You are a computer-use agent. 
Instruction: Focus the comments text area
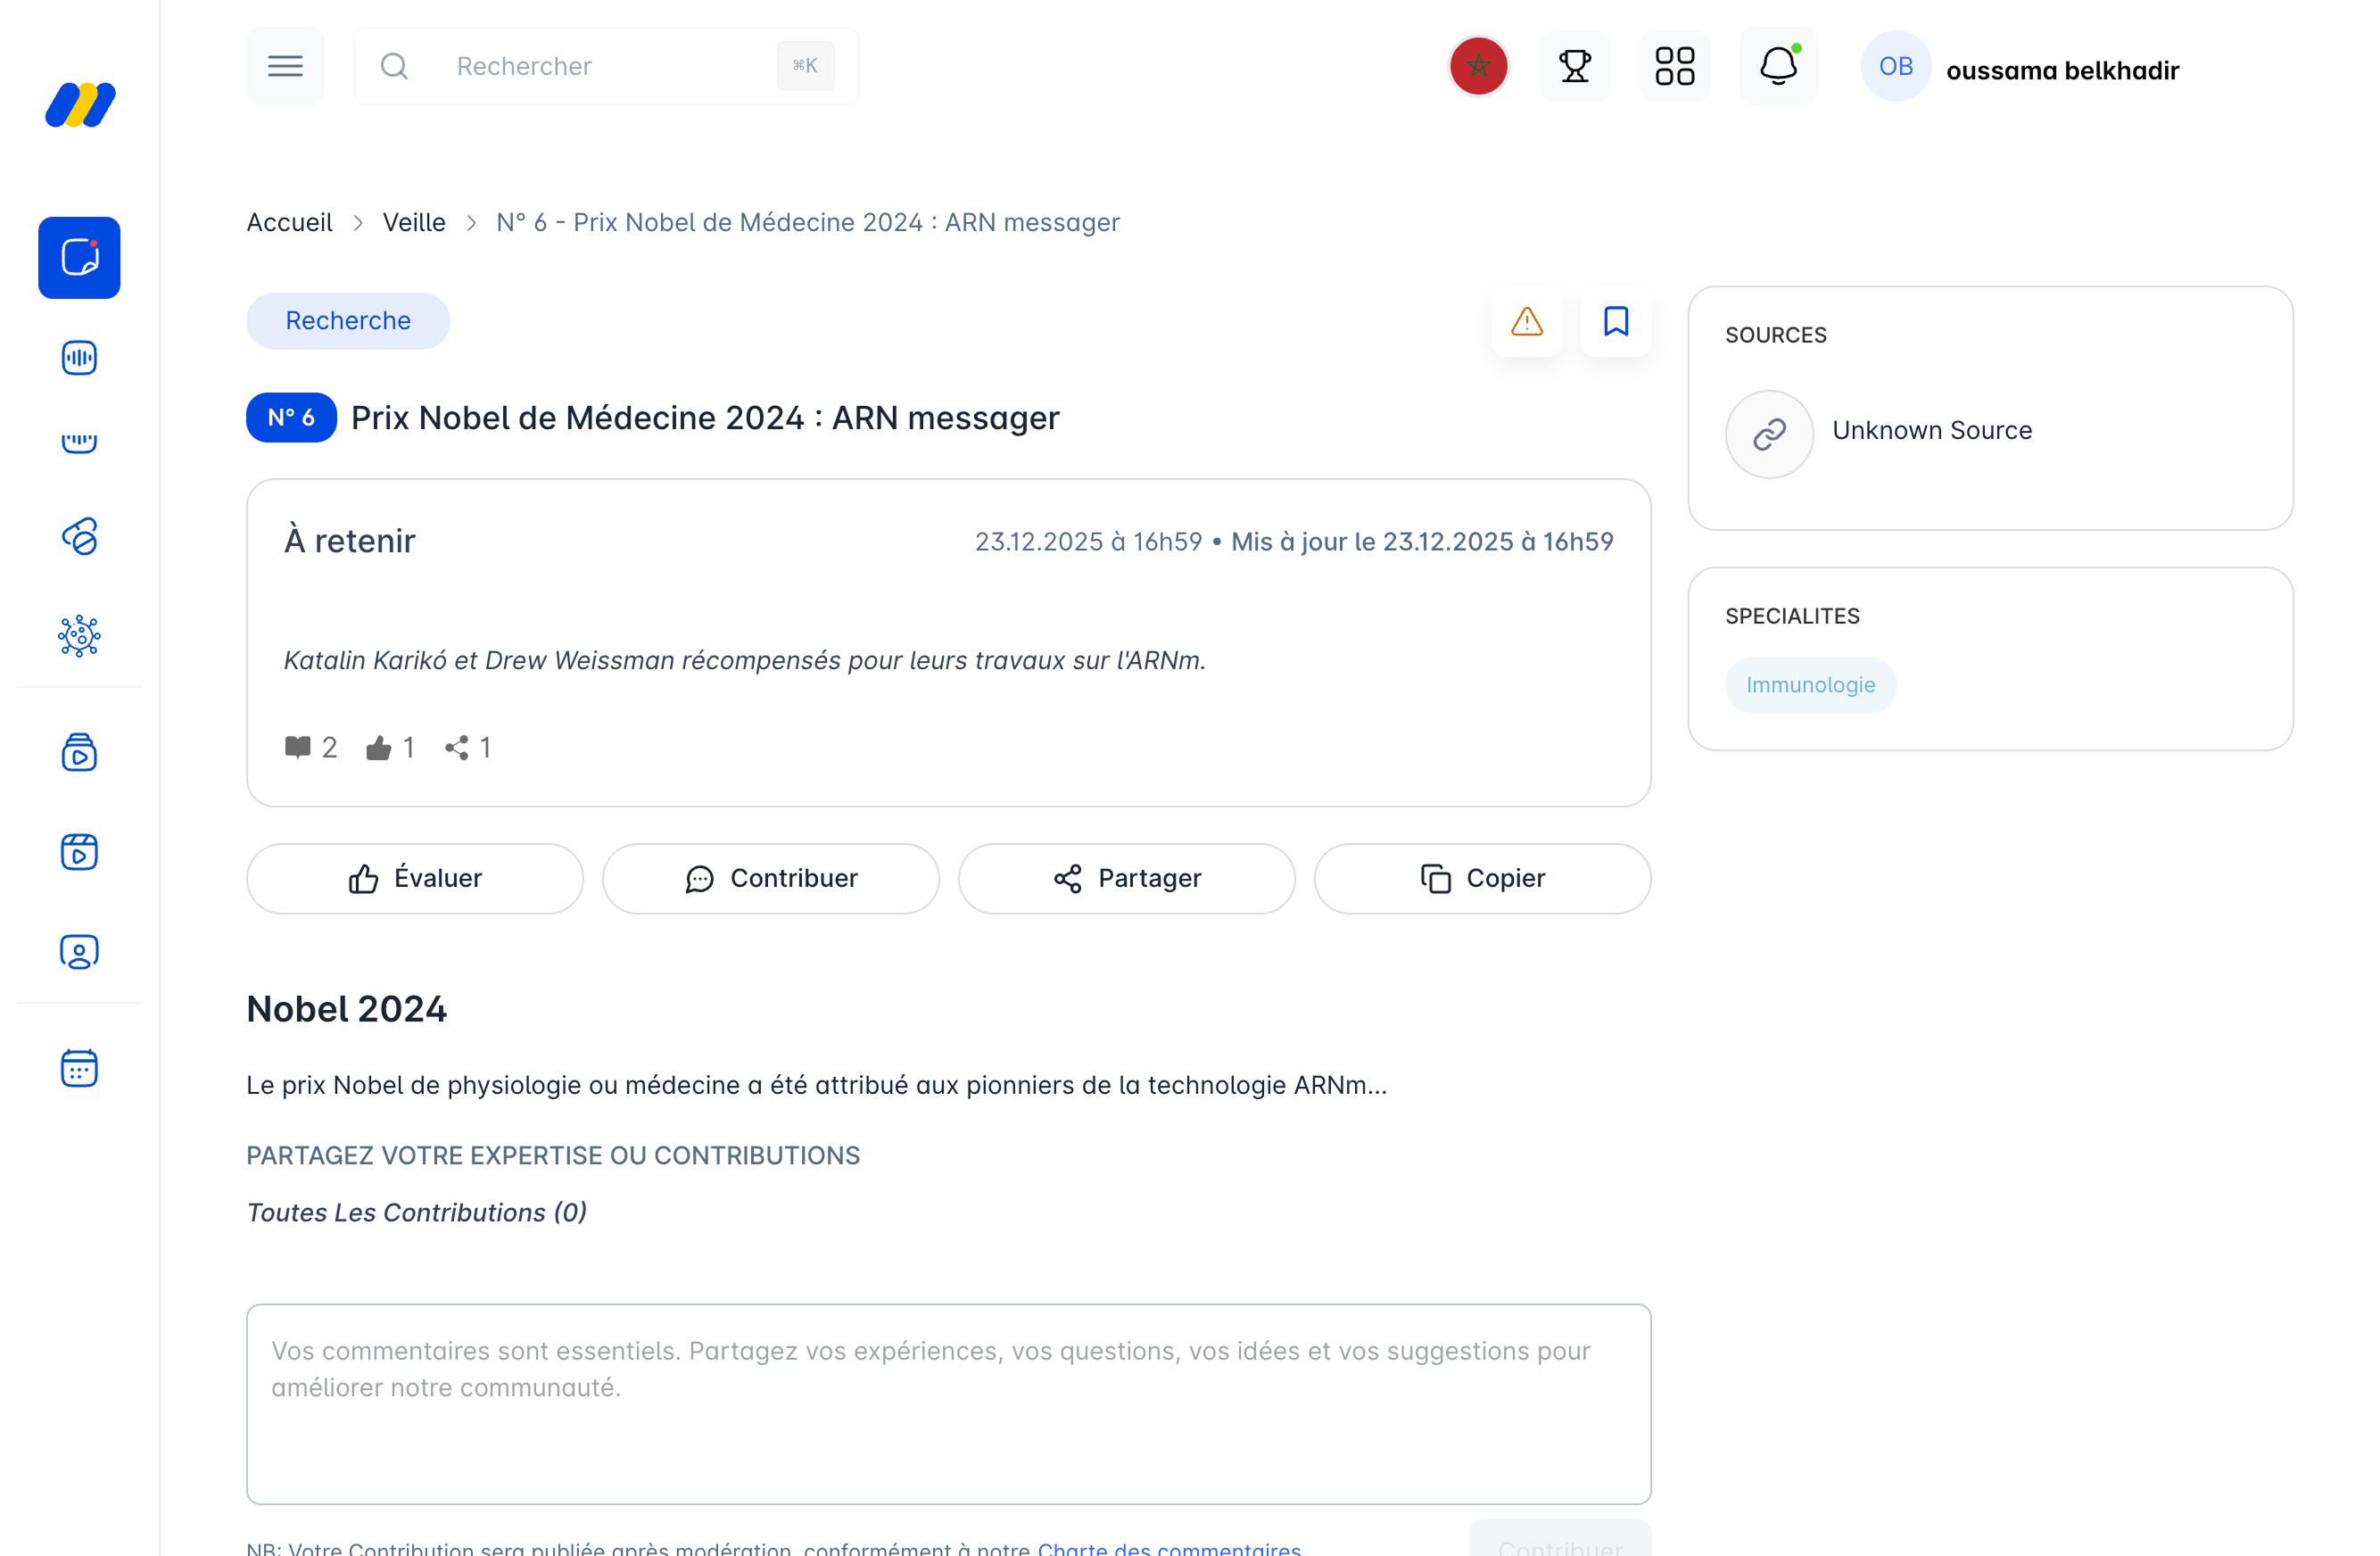[948, 1403]
